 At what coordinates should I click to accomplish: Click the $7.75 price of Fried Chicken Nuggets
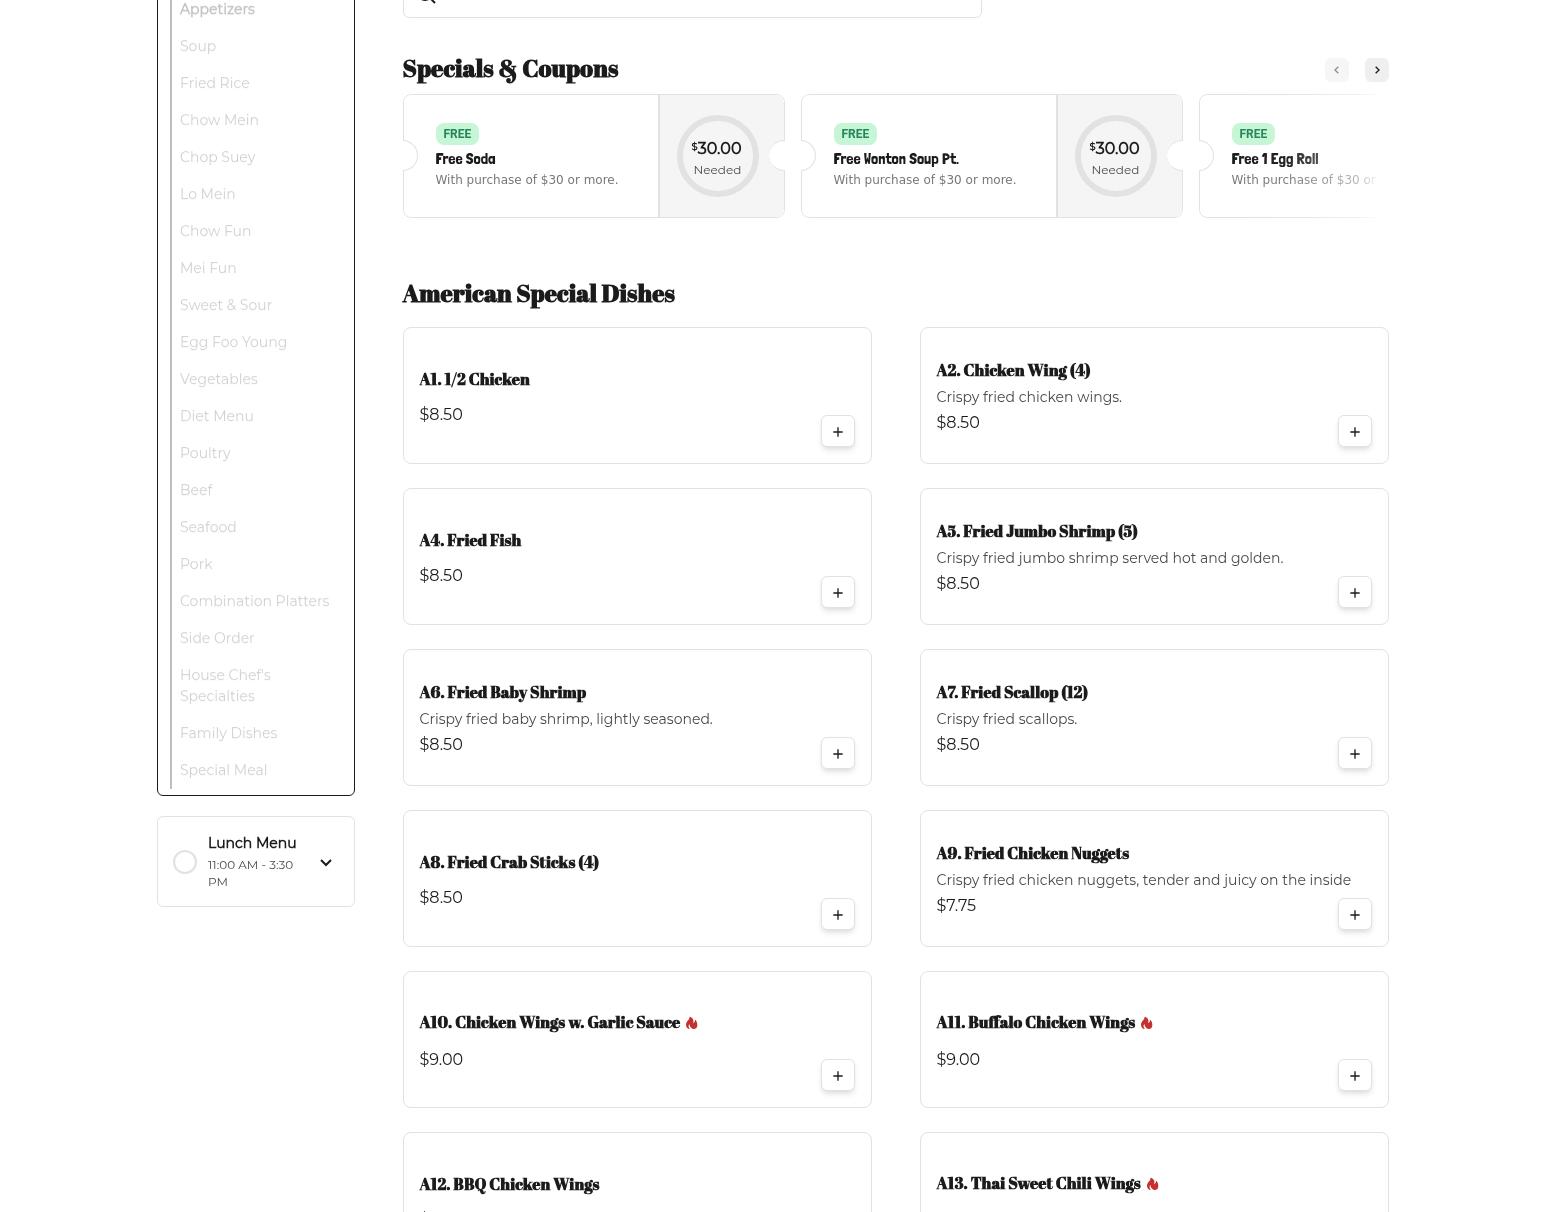click(x=956, y=906)
